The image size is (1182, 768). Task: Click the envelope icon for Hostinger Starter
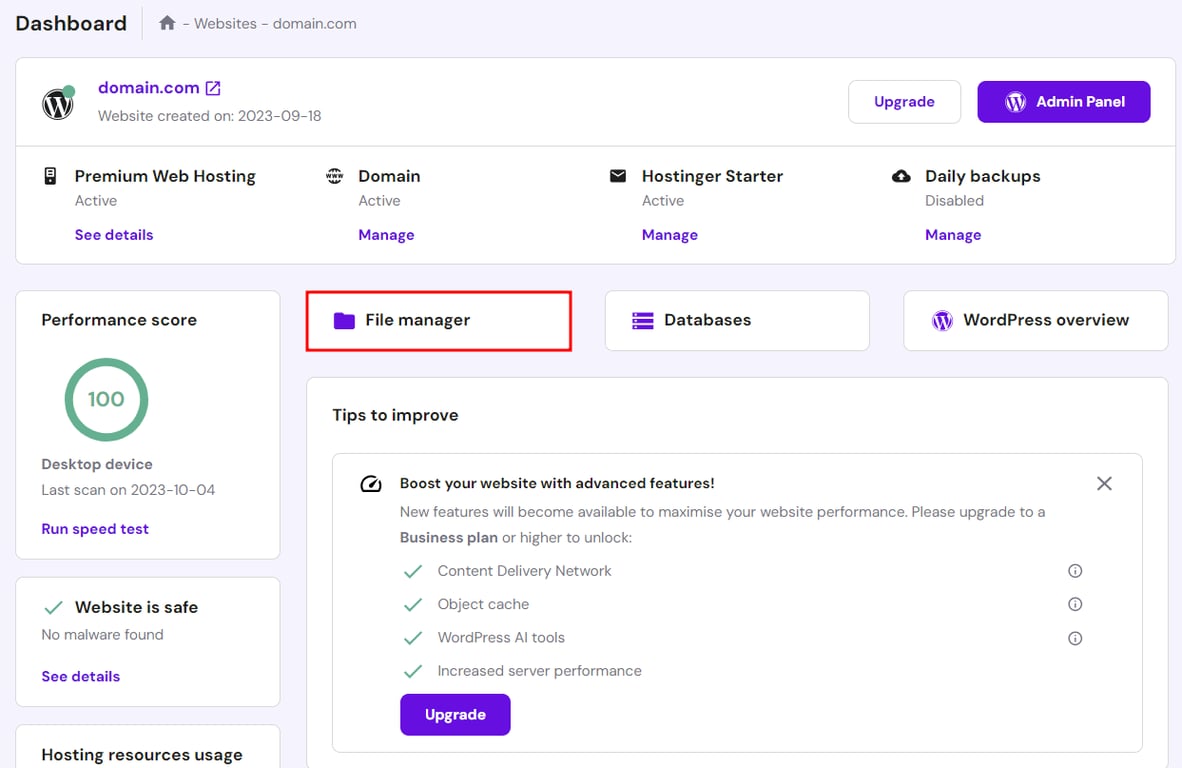[x=618, y=175]
